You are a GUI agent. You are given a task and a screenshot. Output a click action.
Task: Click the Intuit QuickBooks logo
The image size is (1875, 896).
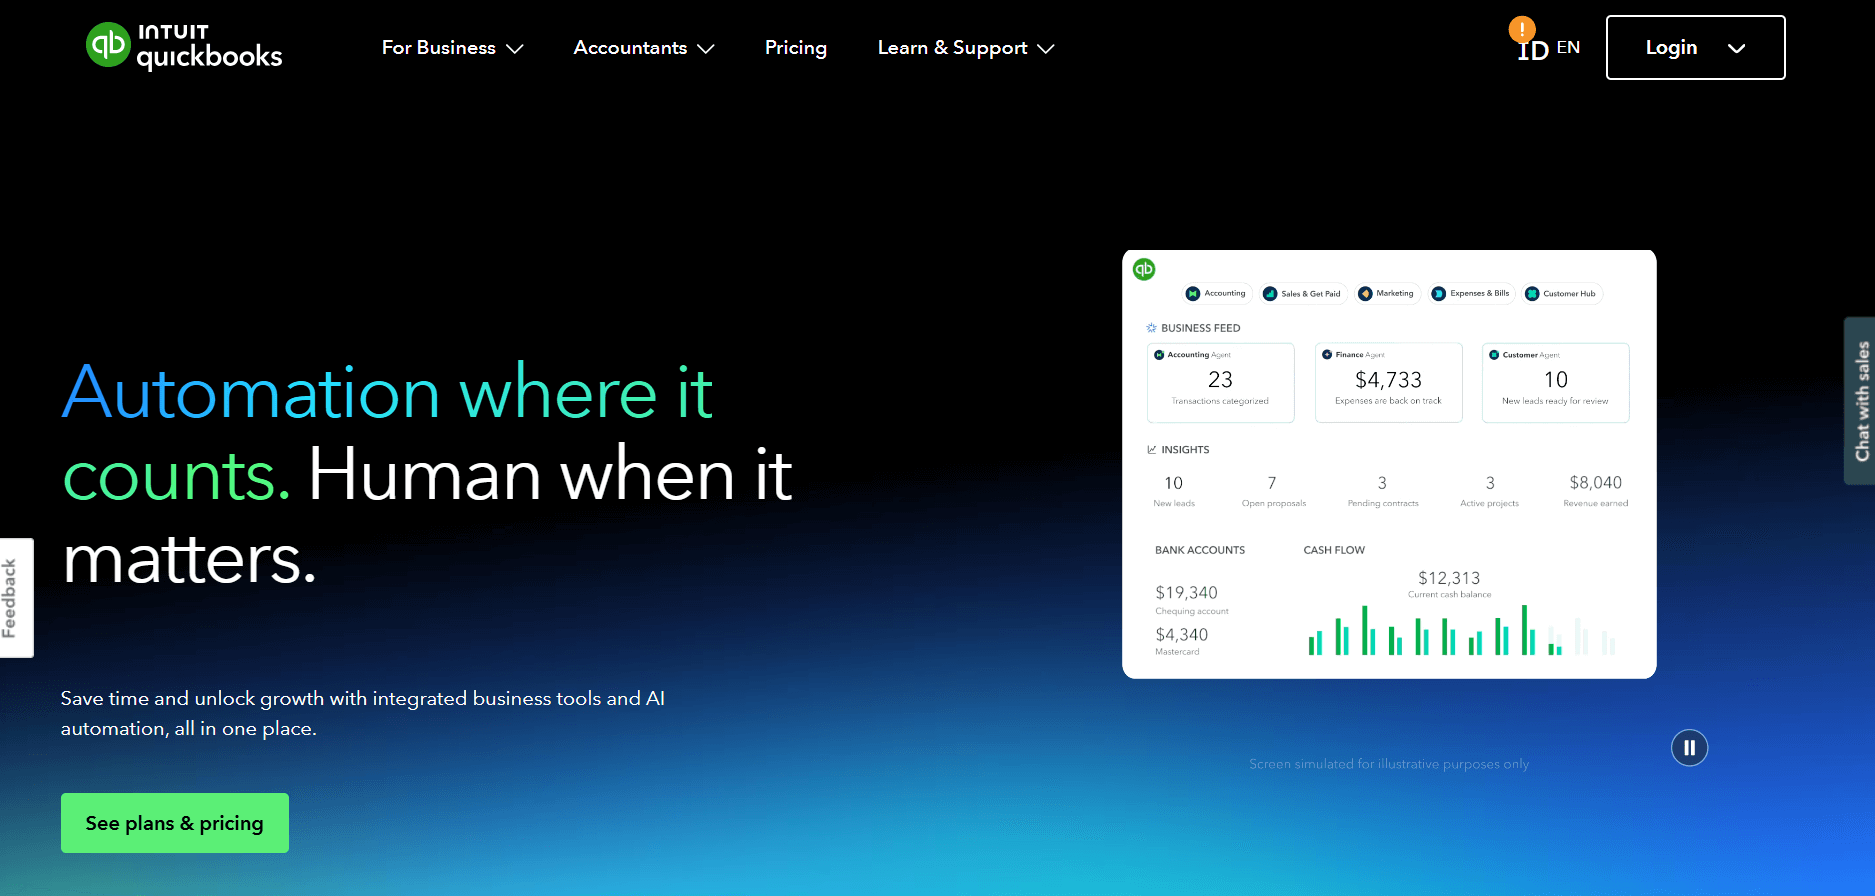[184, 46]
